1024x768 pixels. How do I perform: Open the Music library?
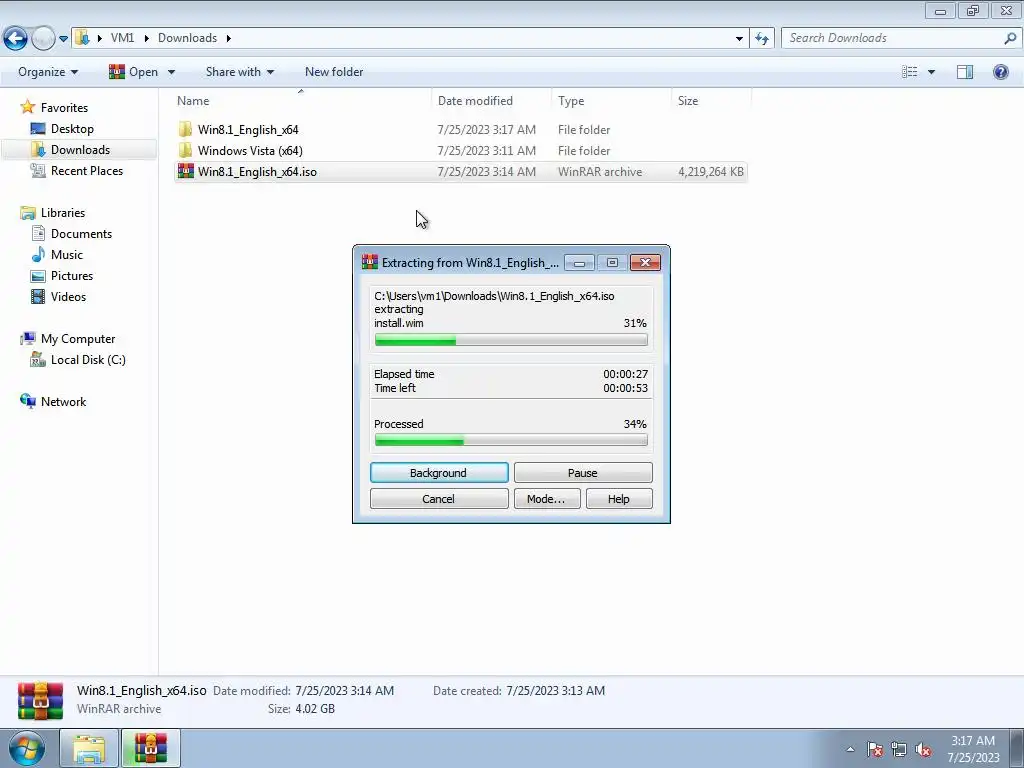tap(67, 255)
